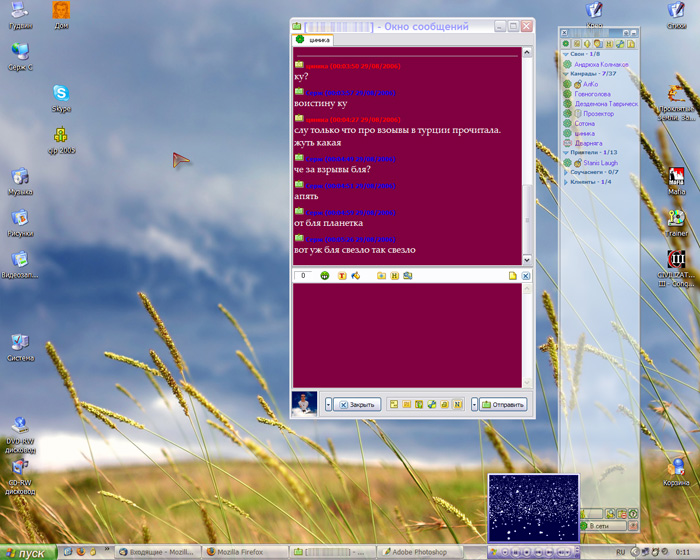Open Skype desktop shortcut
This screenshot has height=560, width=700.
(x=61, y=95)
